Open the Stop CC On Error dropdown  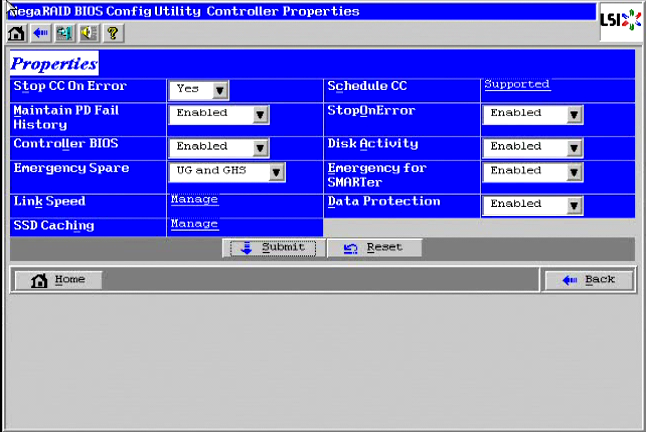220,90
